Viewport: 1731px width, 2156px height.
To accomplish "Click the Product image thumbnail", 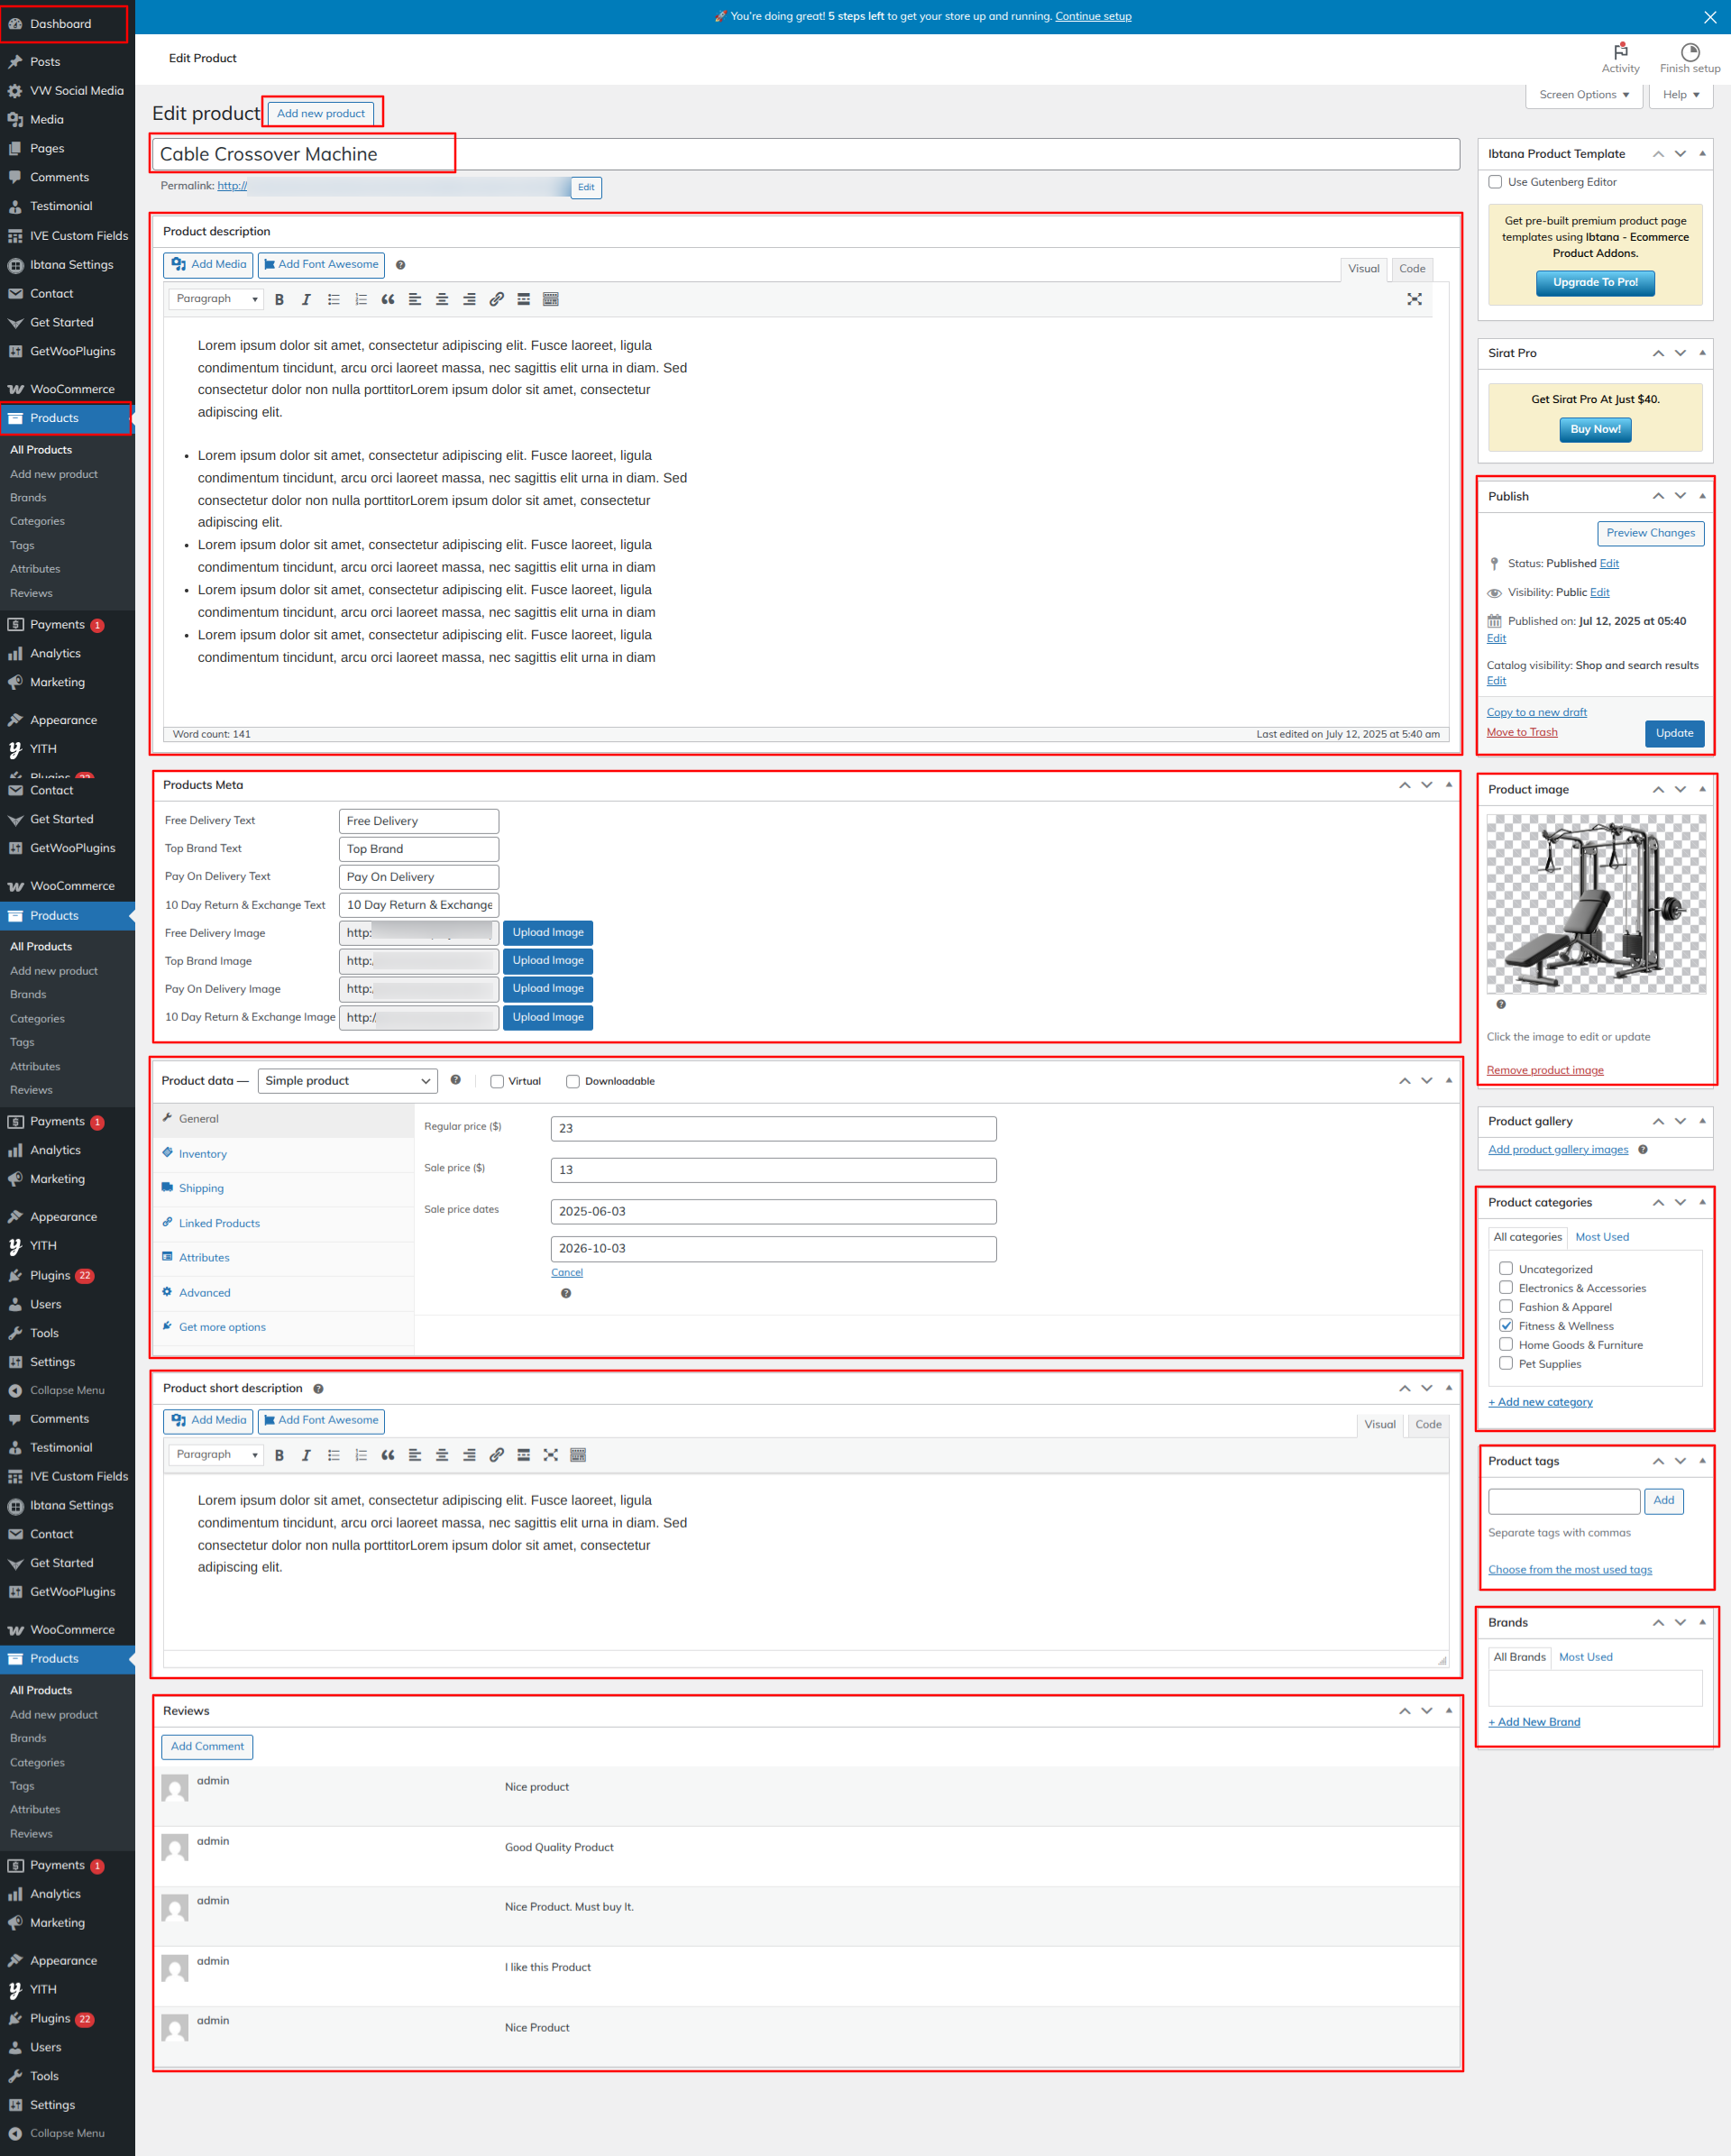I will (x=1595, y=903).
